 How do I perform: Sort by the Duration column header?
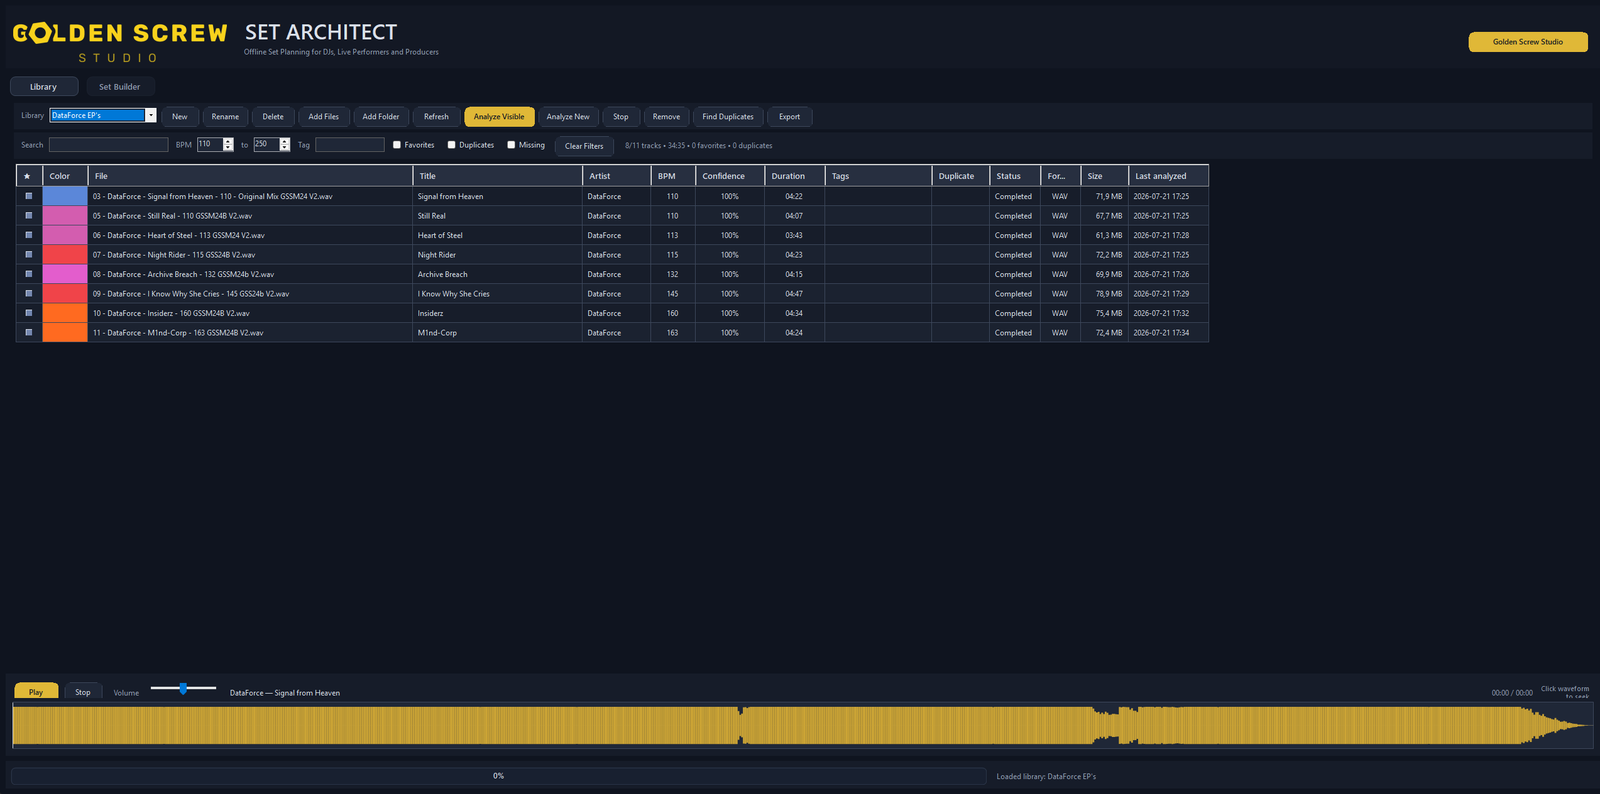coord(795,176)
